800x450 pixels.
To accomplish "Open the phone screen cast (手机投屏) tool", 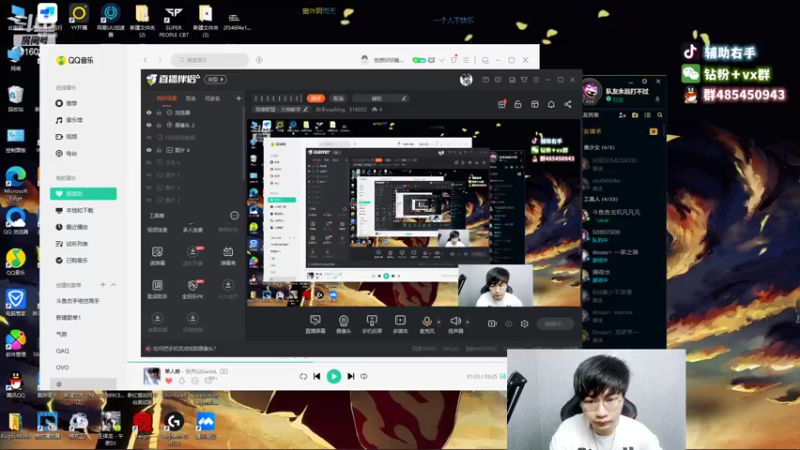I will tap(372, 323).
